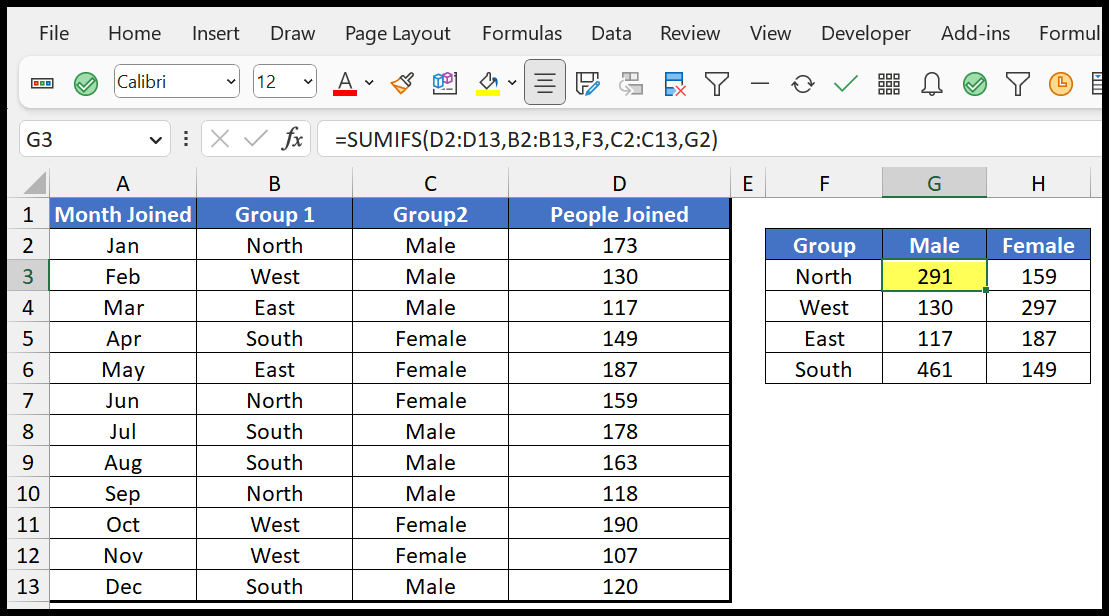Open fill color dropdown arrow
Screen dimensions: 1109x616
[x=512, y=83]
